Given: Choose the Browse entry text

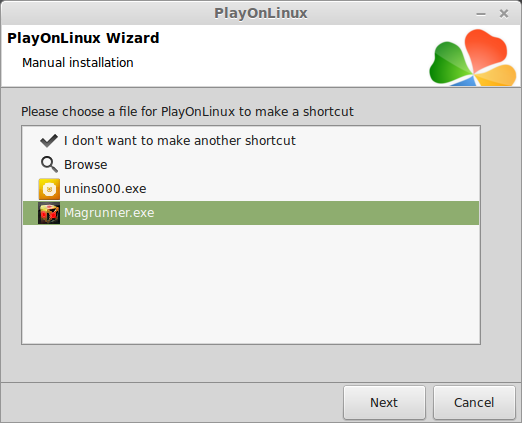Looking at the screenshot, I should pos(86,165).
